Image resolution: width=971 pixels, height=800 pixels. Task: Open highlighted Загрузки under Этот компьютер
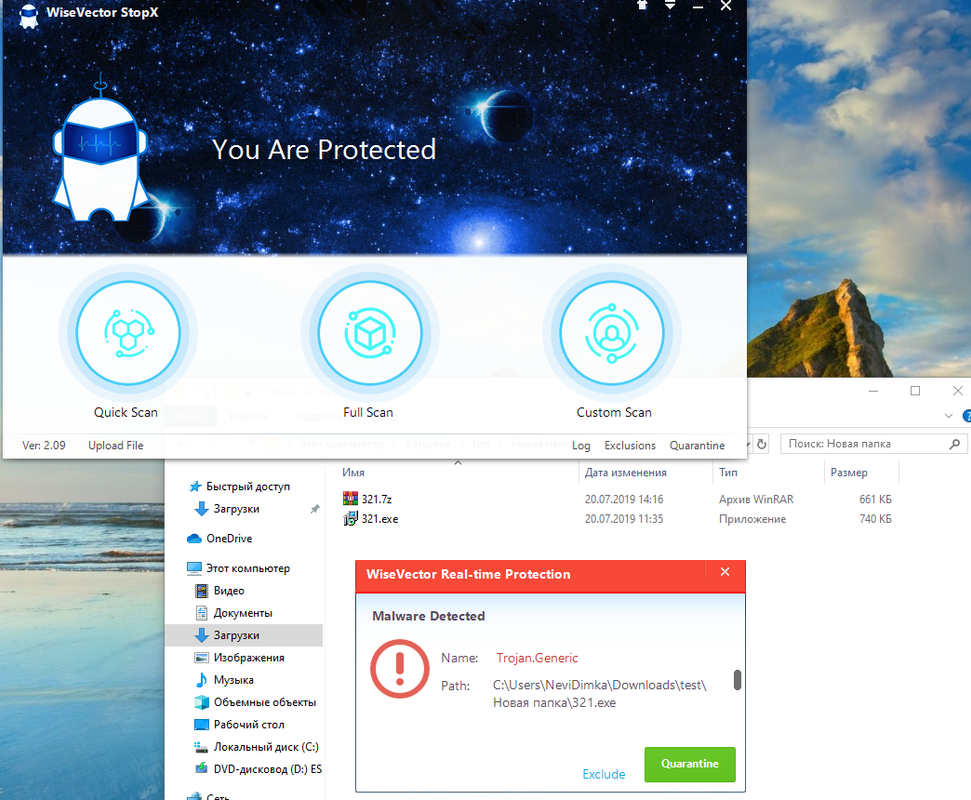point(243,635)
